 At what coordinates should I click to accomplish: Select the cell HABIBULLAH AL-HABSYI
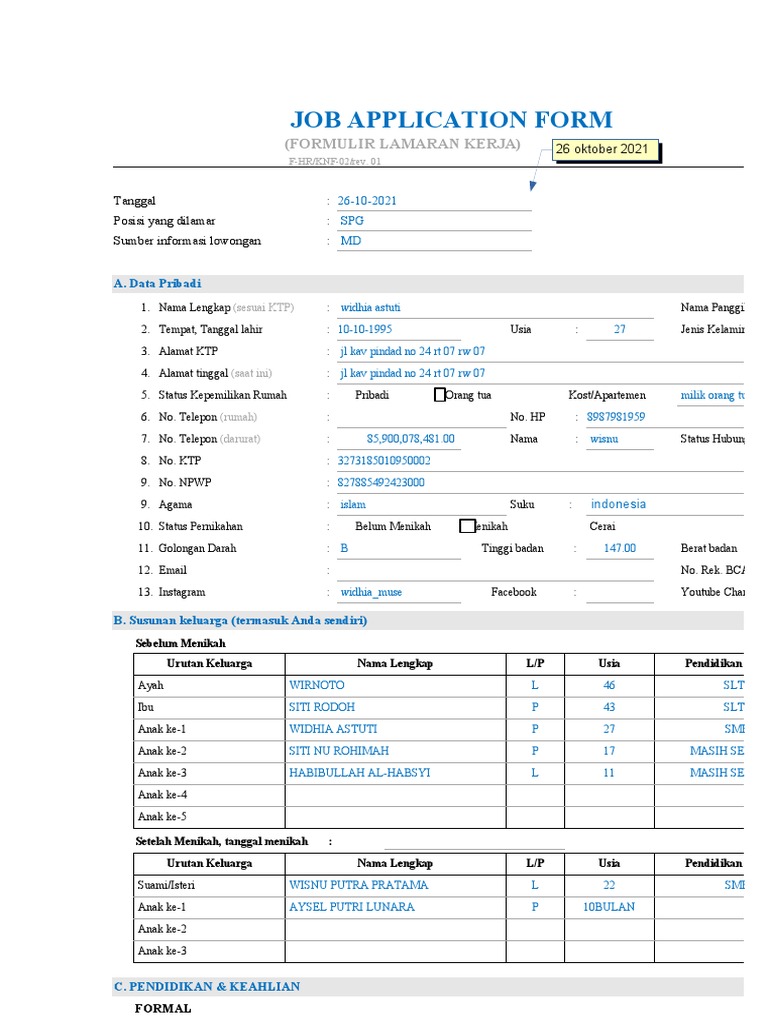(395, 773)
